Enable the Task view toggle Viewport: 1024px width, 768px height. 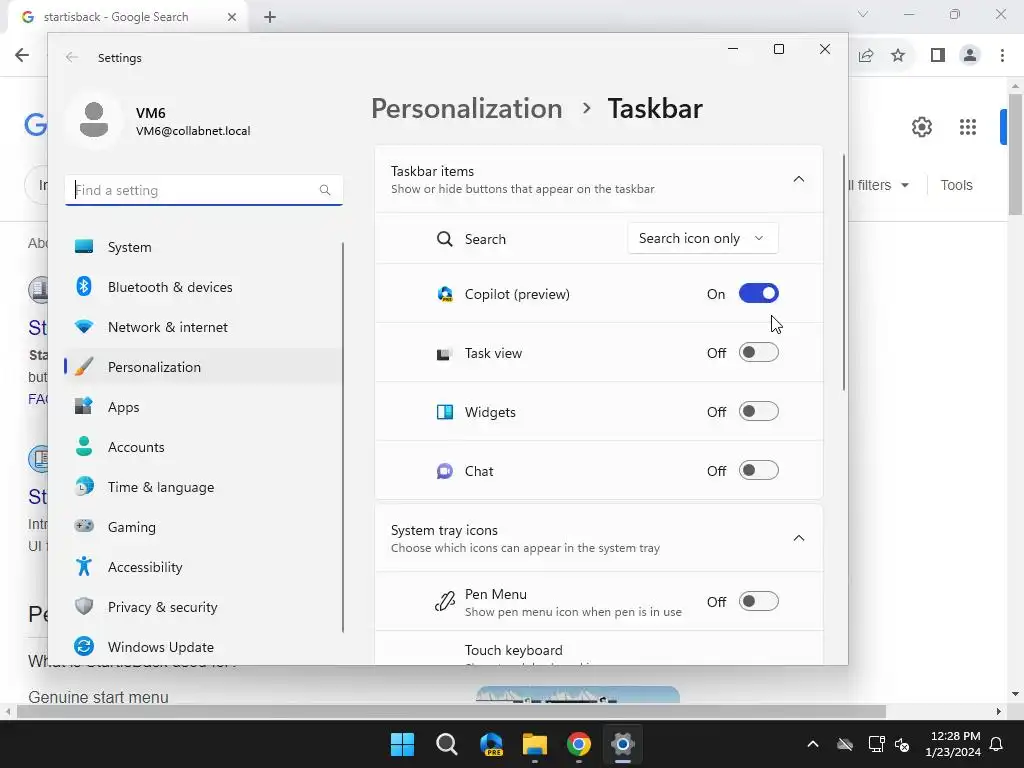point(758,353)
